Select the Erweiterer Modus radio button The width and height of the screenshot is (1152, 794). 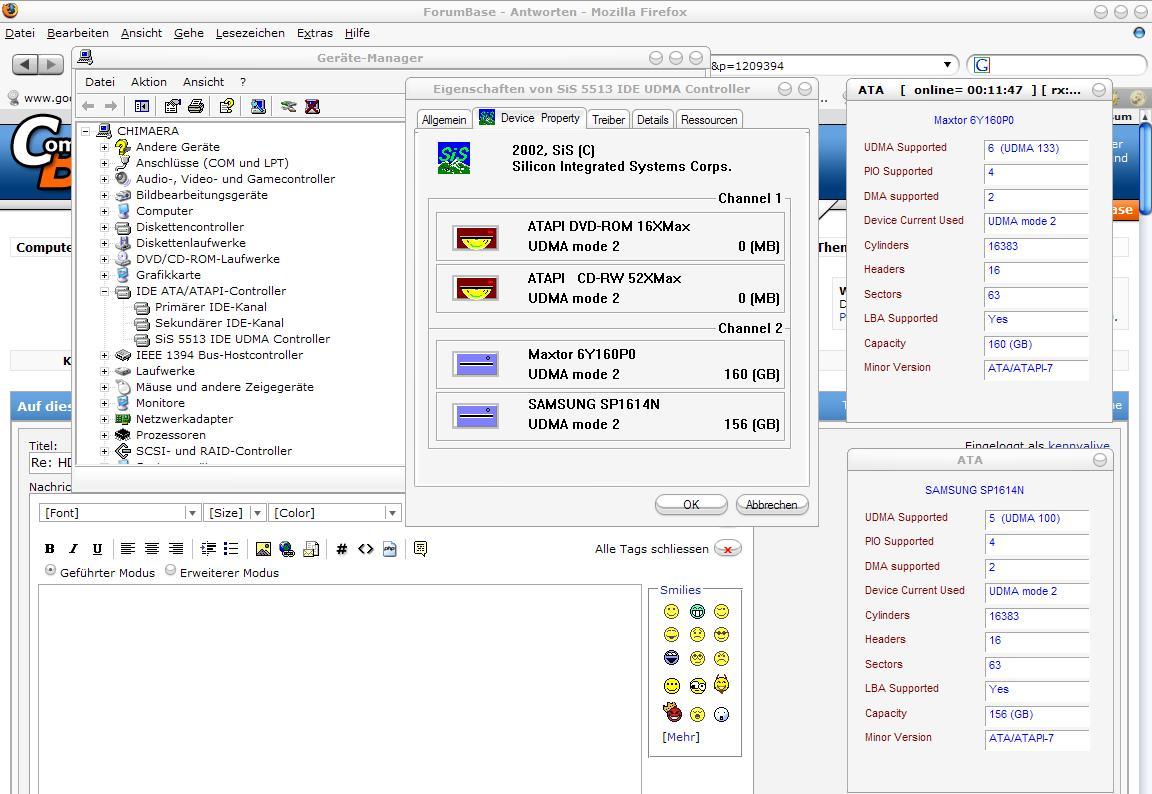click(170, 570)
